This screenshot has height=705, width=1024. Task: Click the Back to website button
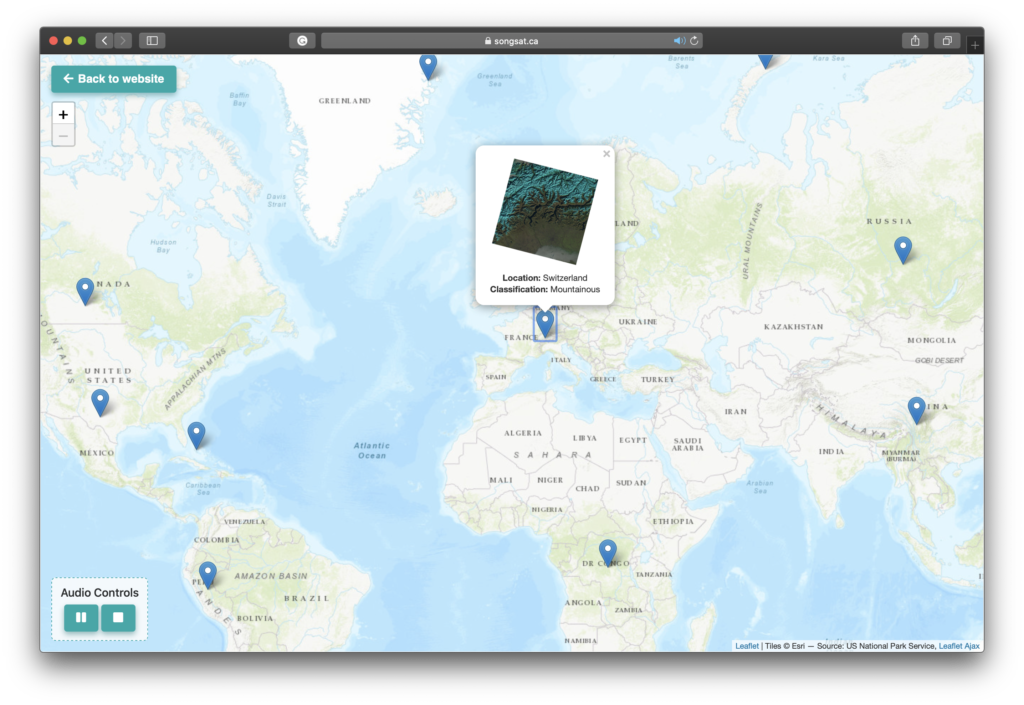pos(114,79)
